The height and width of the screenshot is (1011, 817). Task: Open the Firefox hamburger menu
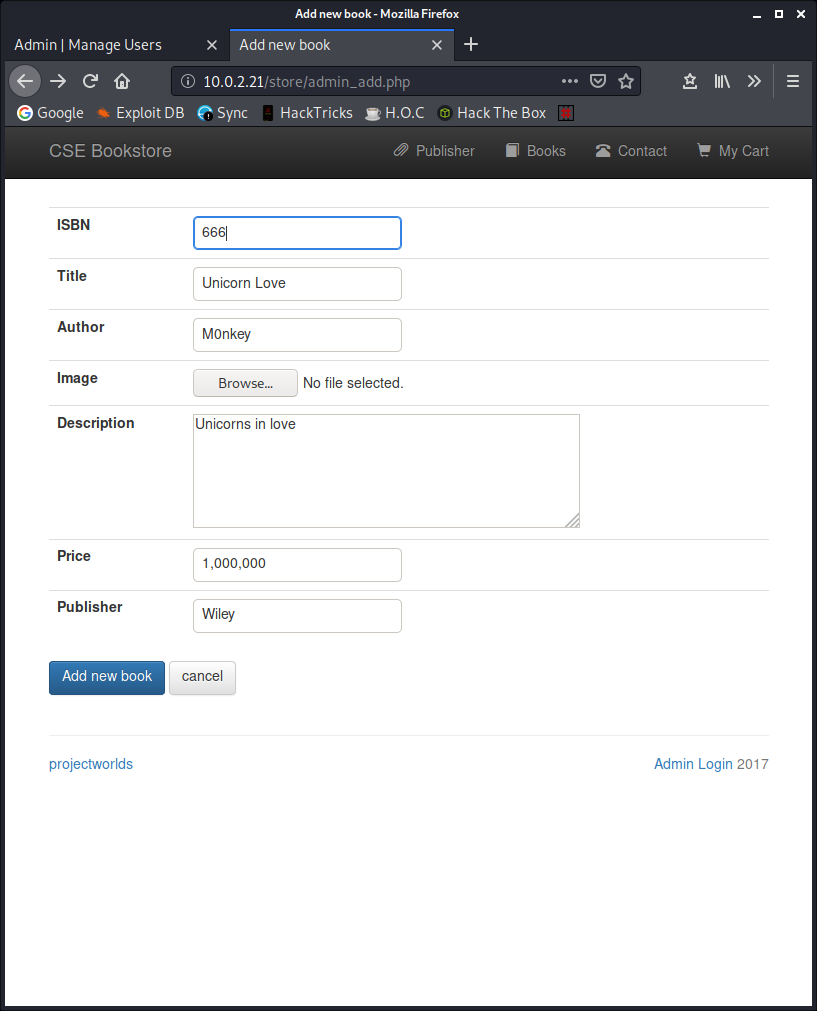tap(793, 81)
